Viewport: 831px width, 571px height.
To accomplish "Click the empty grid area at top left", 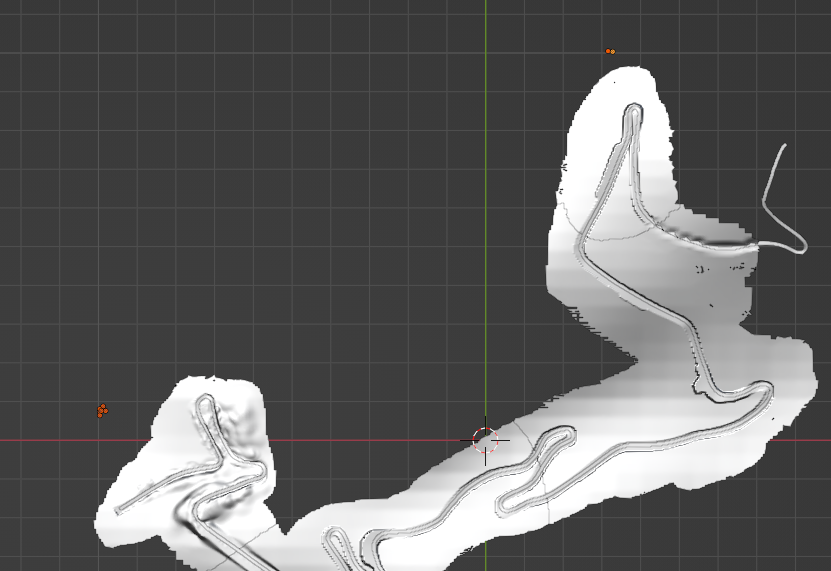I will point(200,150).
